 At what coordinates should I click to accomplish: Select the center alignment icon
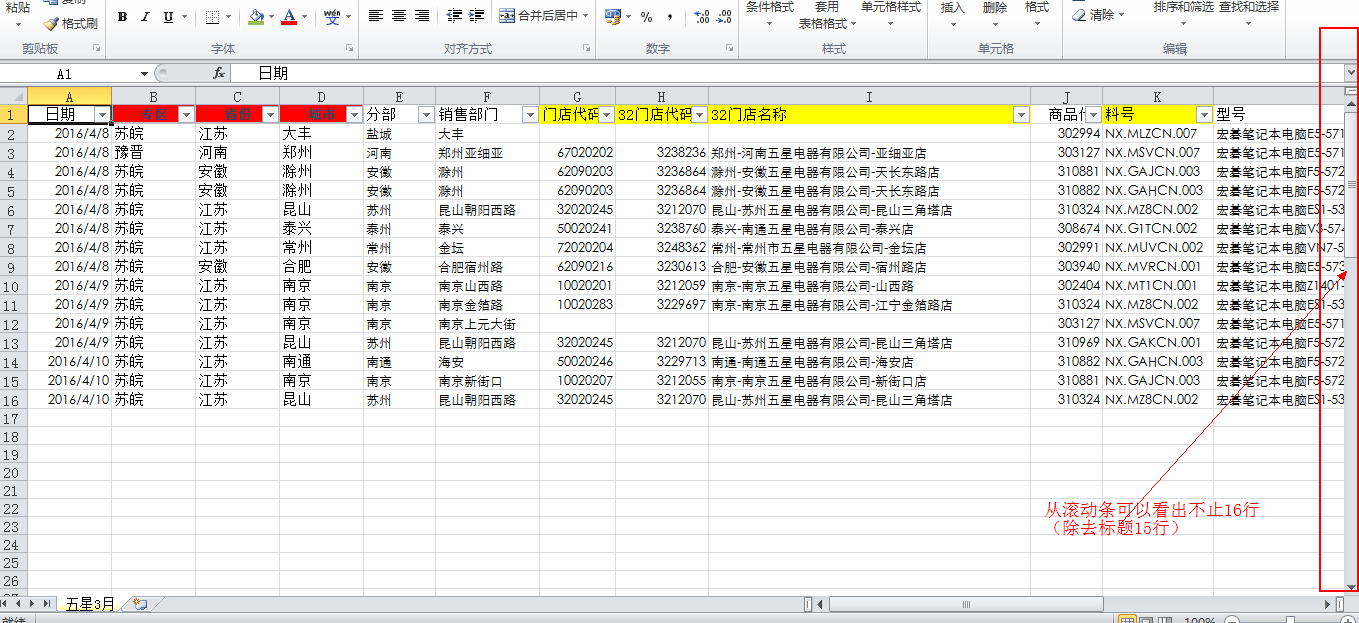coord(398,15)
